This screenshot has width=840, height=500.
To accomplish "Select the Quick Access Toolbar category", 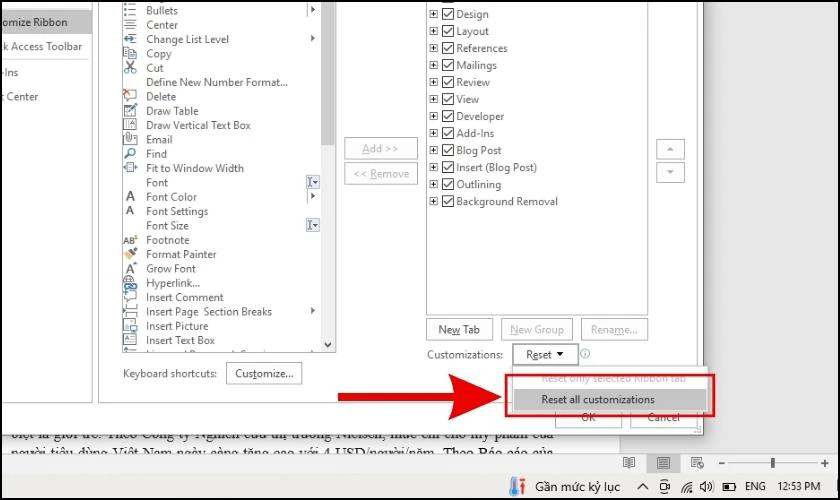I will click(x=45, y=46).
